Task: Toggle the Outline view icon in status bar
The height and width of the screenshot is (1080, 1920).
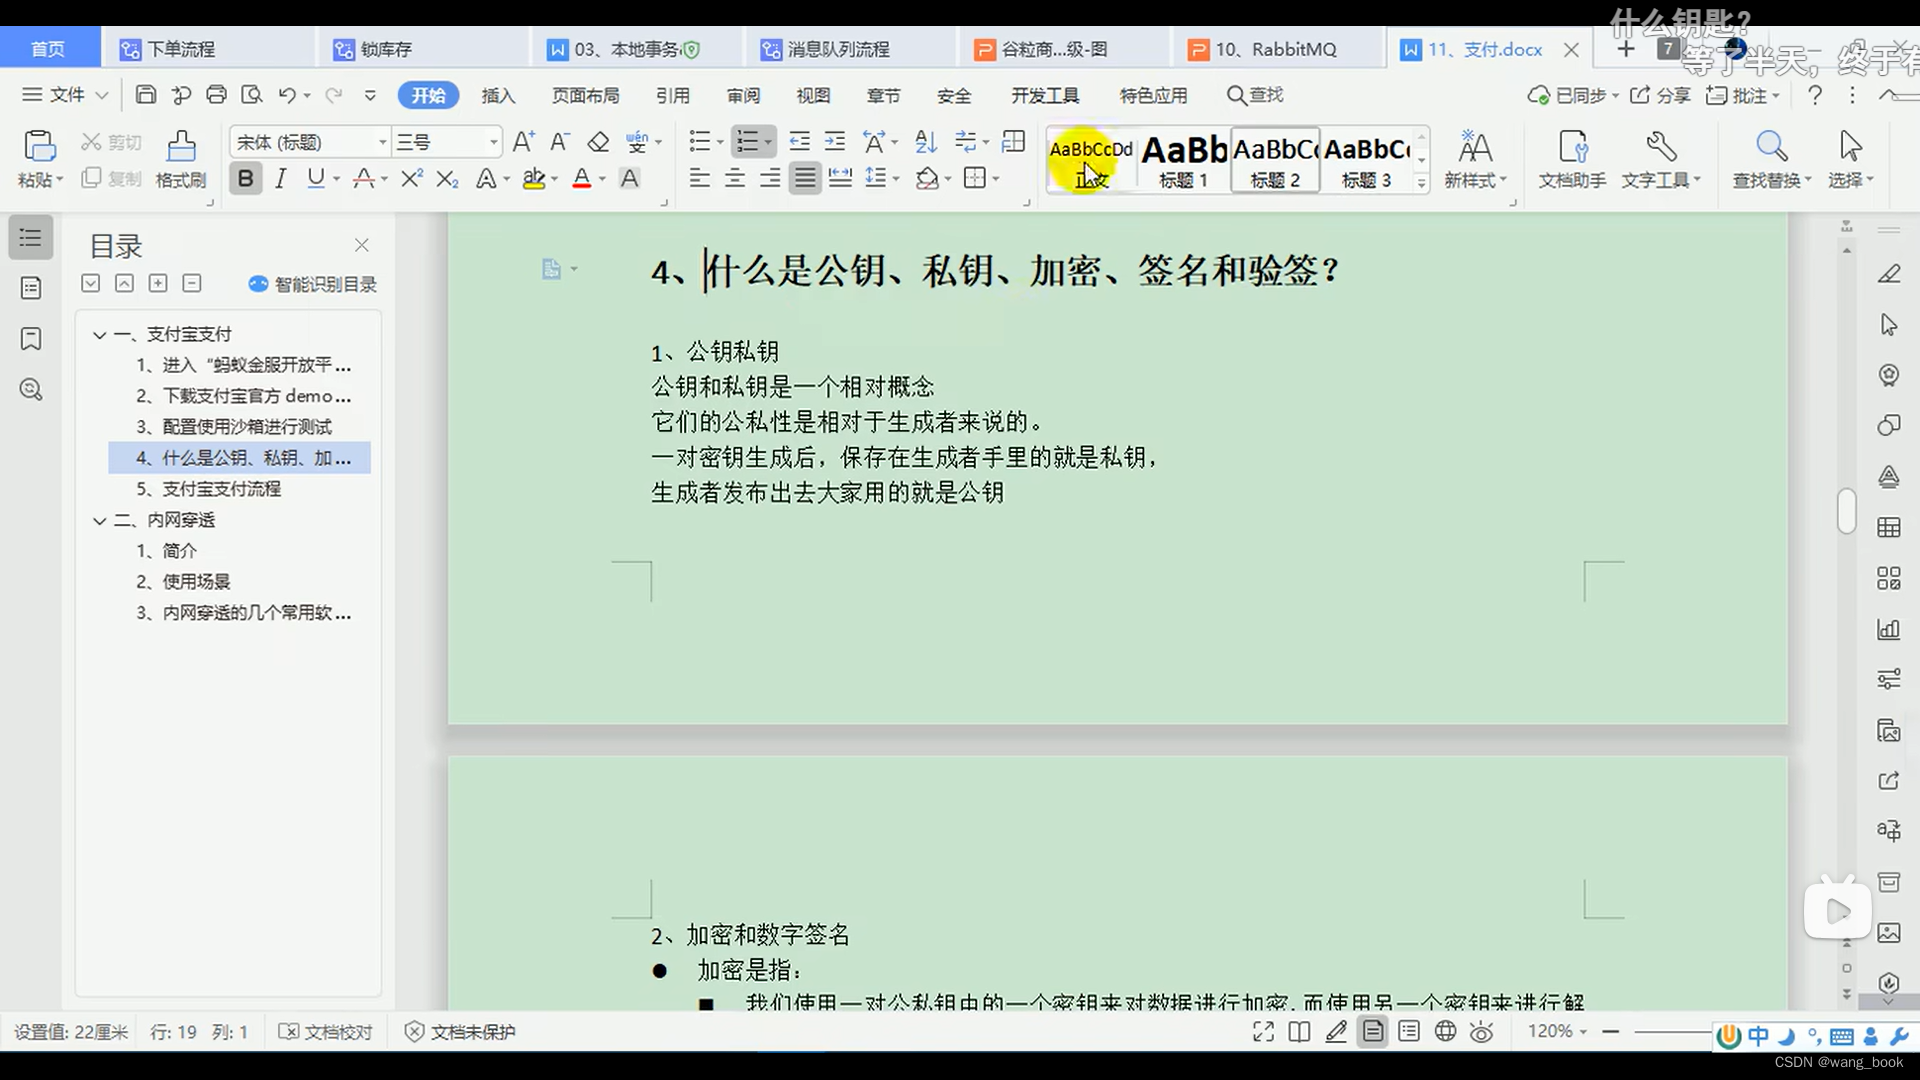Action: coord(1409,1032)
